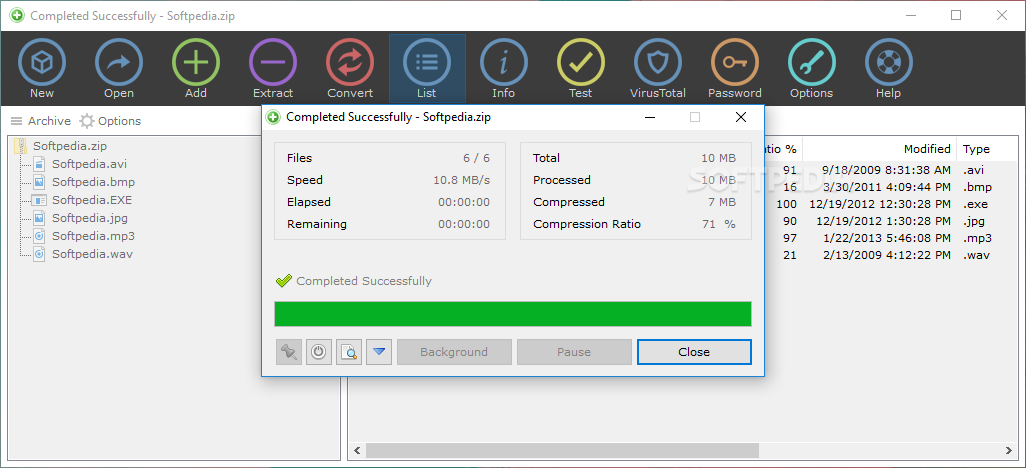Click the .mp3 type cell

pos(978,238)
